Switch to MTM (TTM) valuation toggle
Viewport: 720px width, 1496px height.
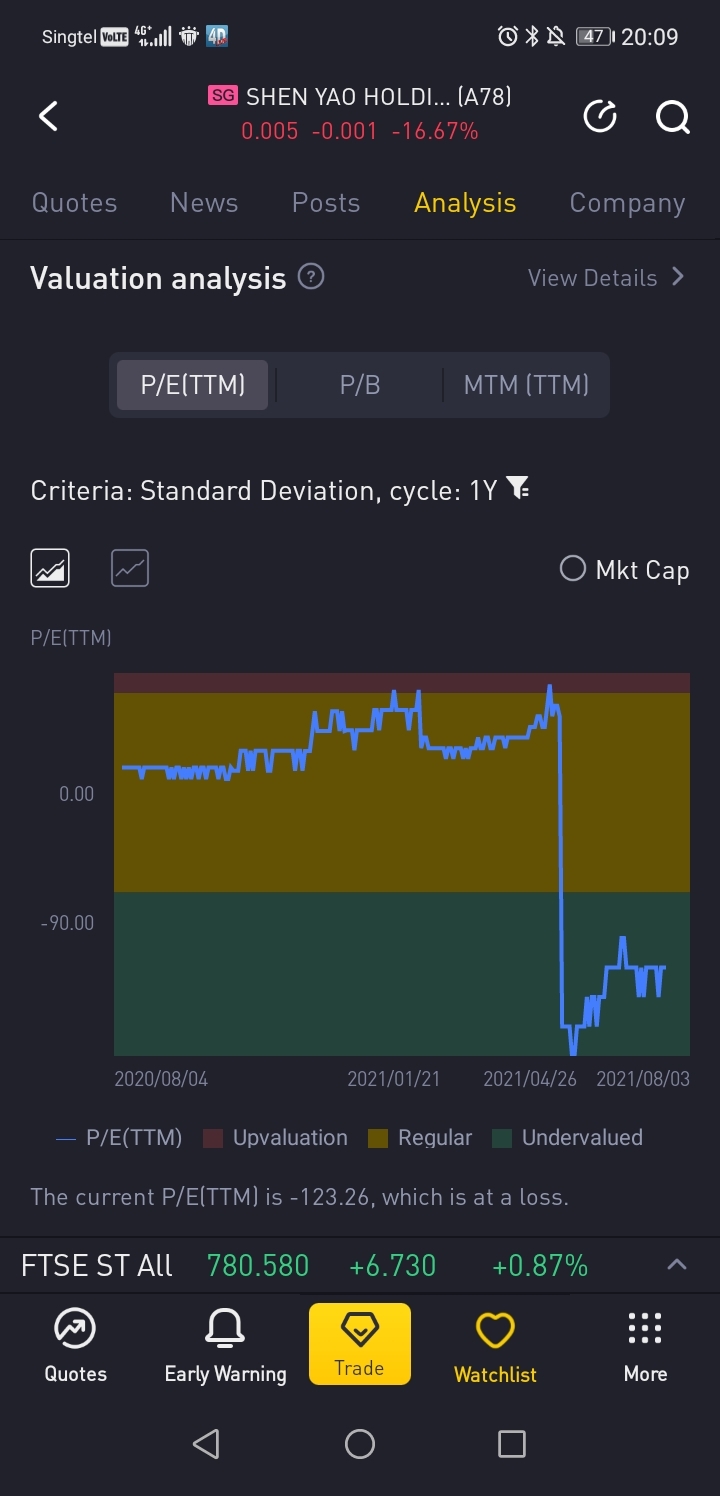point(526,385)
